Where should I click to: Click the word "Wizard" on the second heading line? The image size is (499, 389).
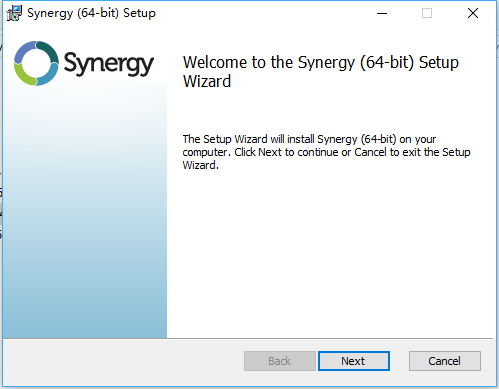click(207, 81)
